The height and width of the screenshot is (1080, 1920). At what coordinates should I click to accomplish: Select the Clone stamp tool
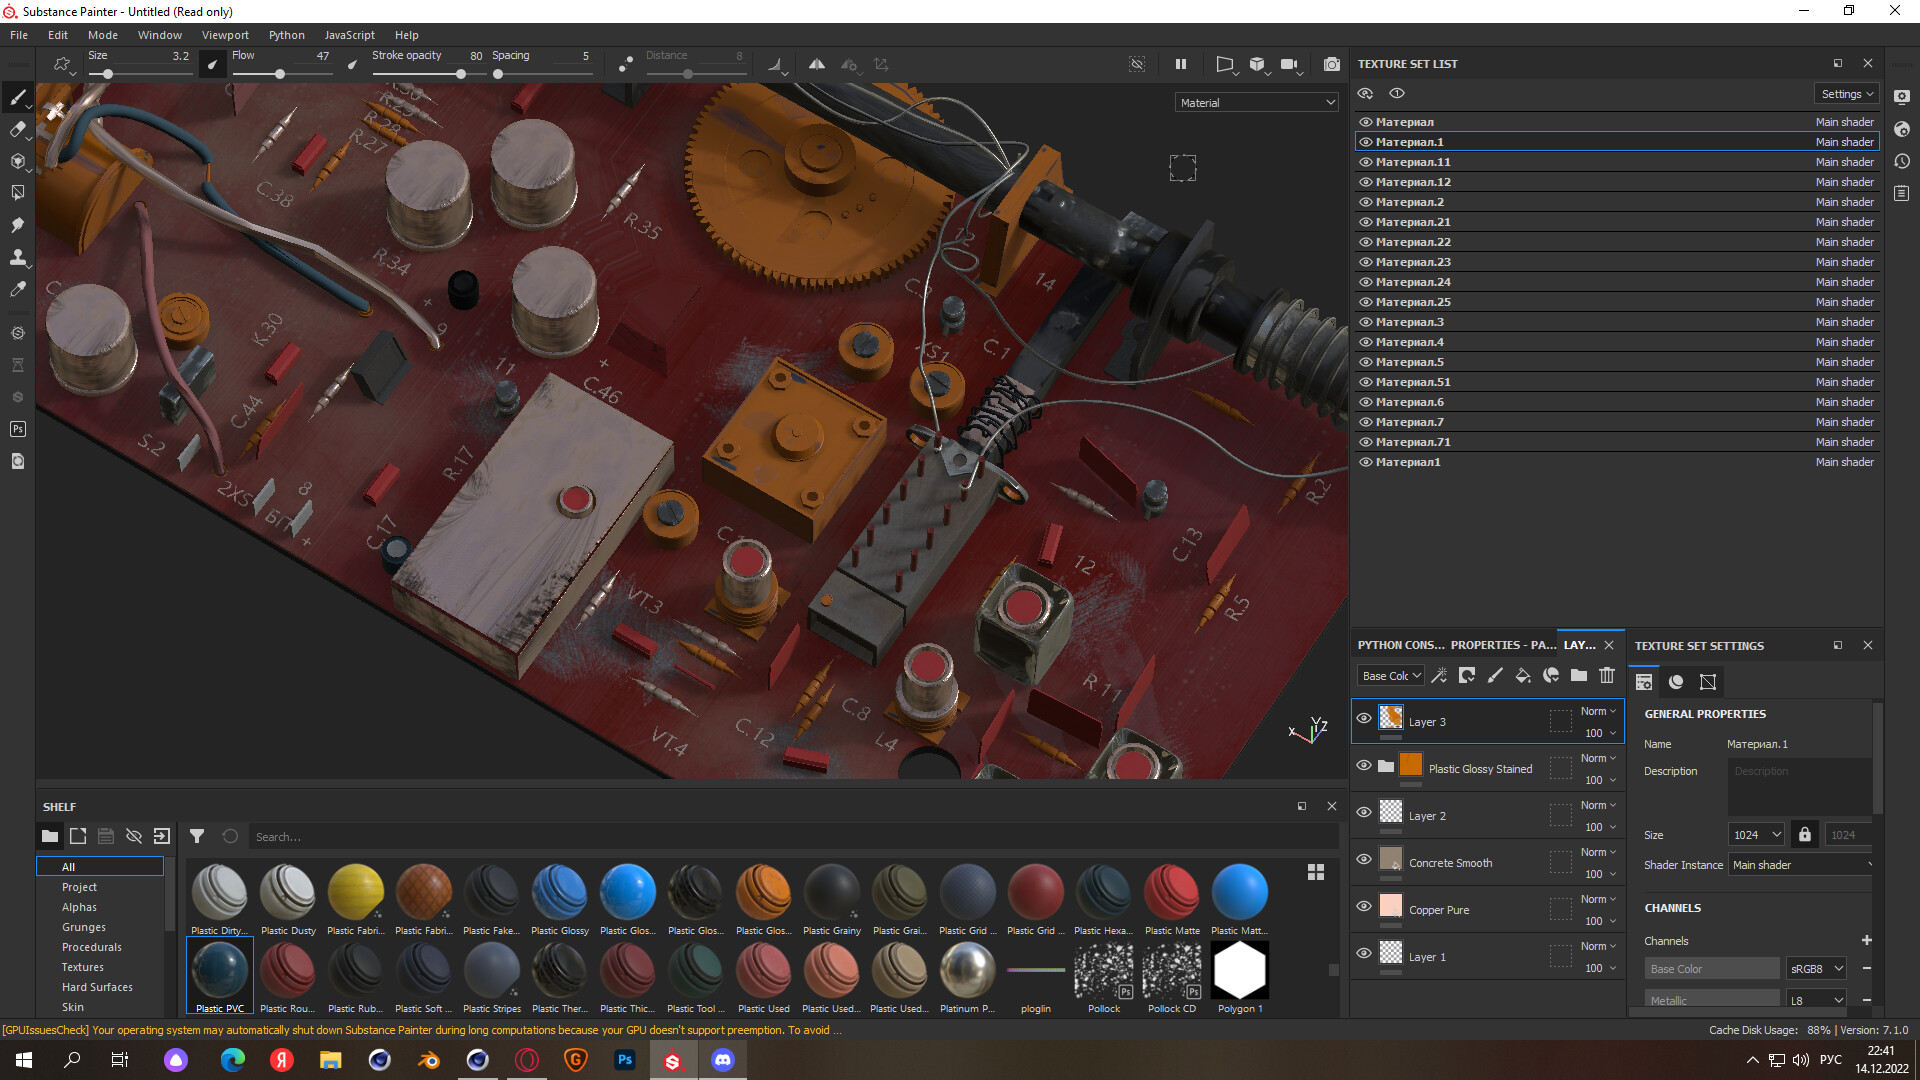click(x=17, y=257)
